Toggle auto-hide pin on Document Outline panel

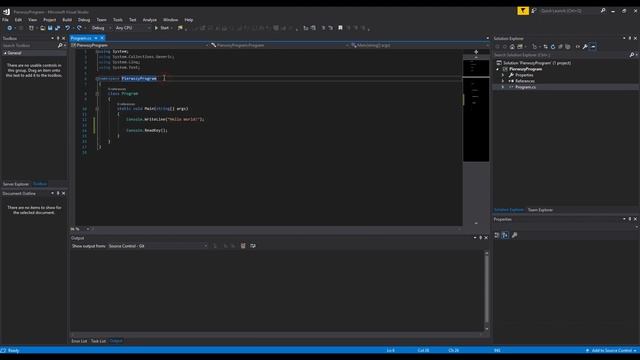[x=58, y=193]
